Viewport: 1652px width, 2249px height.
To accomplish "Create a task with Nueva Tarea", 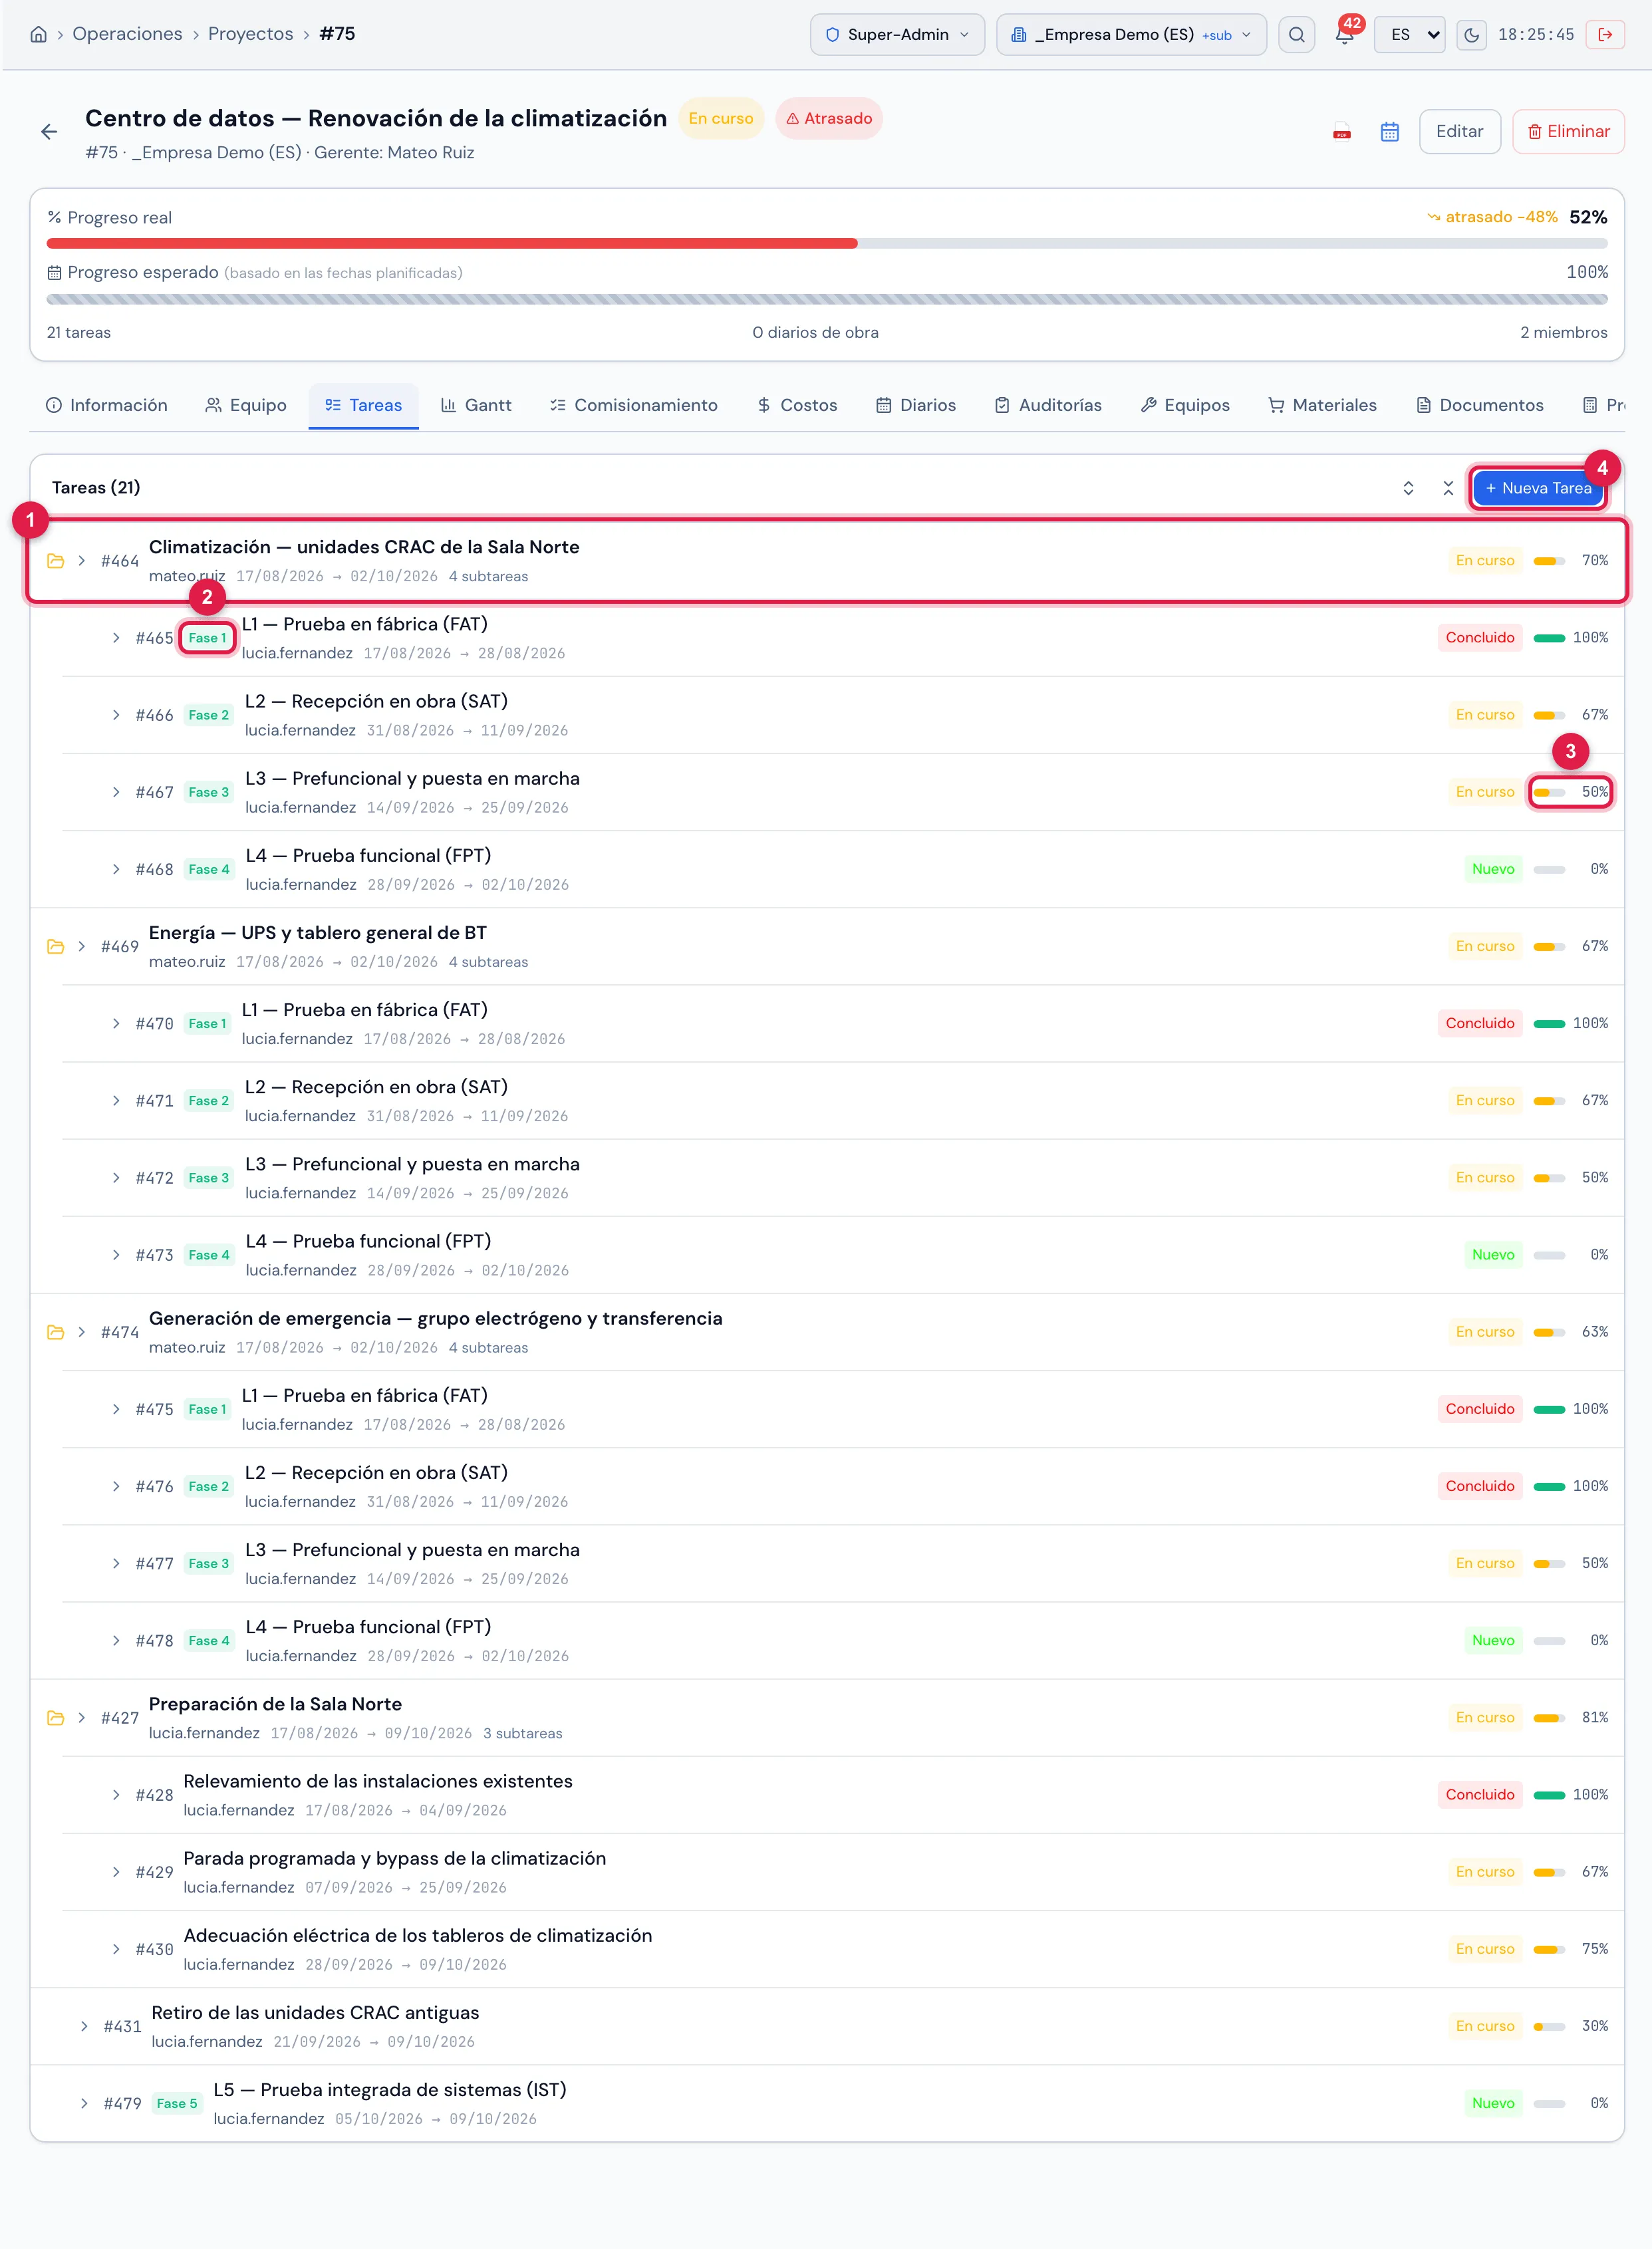I will (x=1538, y=488).
